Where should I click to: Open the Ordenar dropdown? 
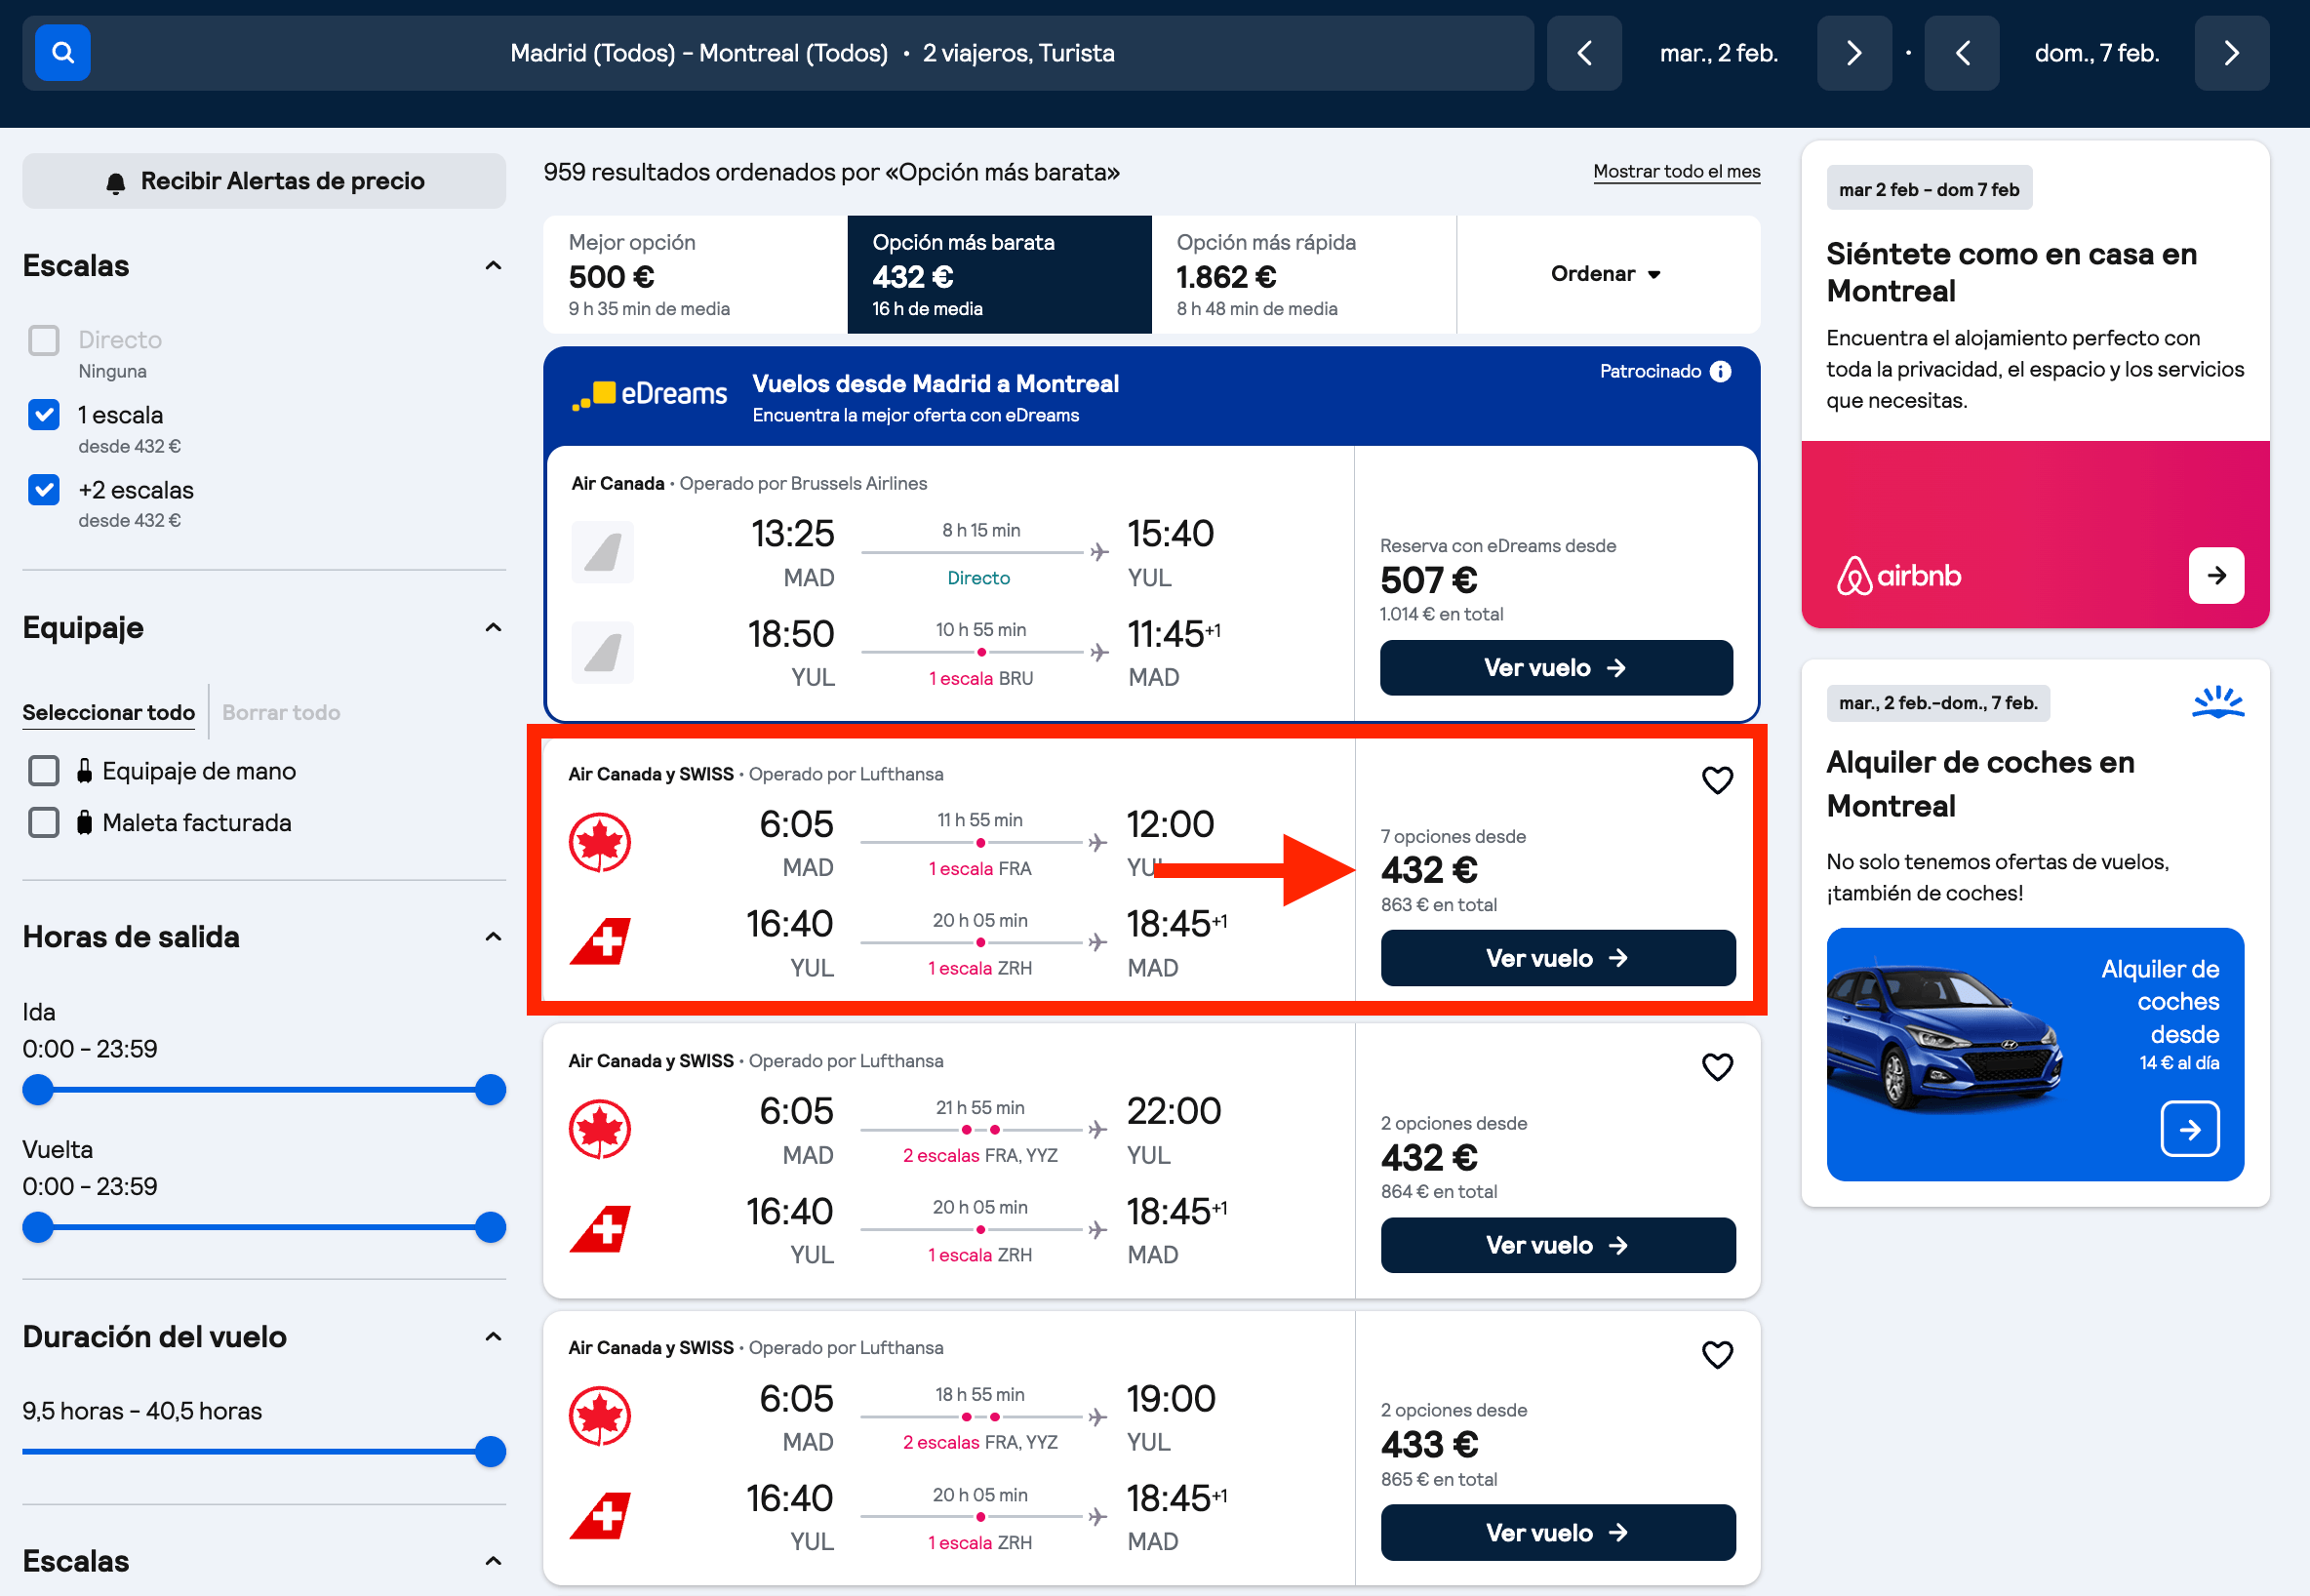pyautogui.click(x=1607, y=274)
